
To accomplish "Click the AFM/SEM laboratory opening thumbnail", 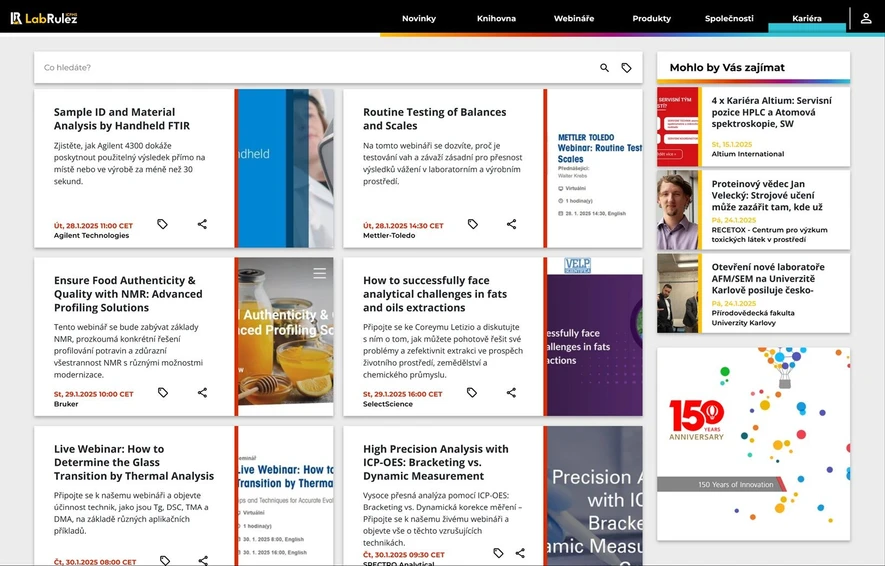I will [x=677, y=293].
